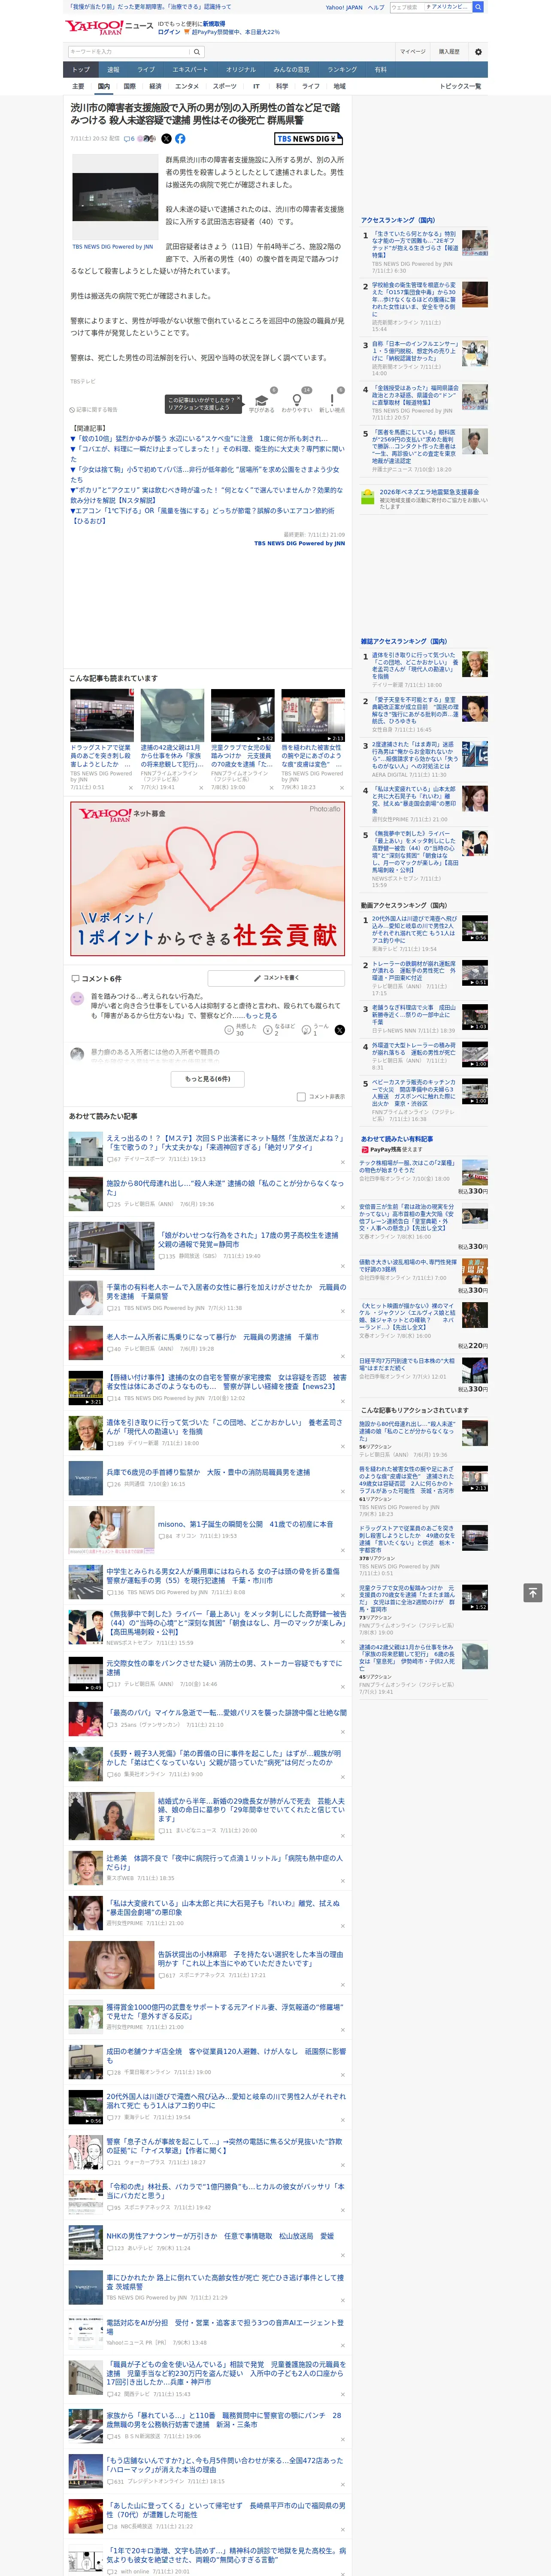Click the settings gear icon in header
This screenshot has height=2576, width=551.
[x=478, y=51]
